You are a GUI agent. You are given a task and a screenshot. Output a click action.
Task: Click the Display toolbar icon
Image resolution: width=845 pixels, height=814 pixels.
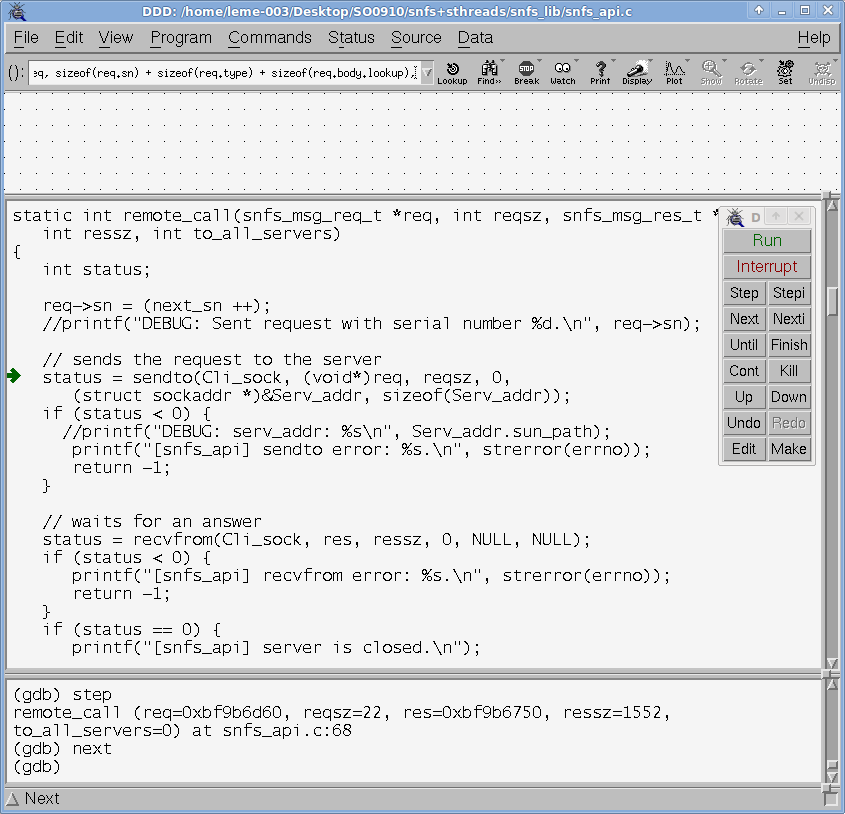click(x=637, y=73)
